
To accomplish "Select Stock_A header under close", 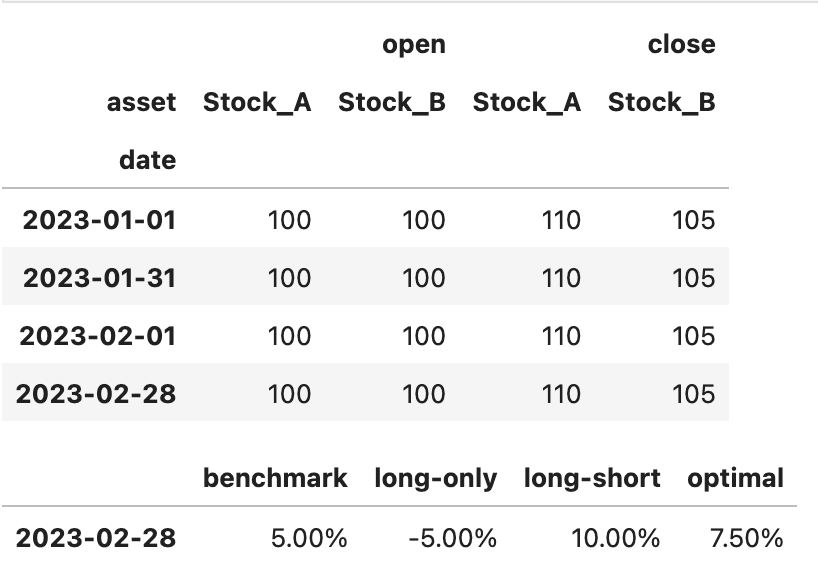I will (x=527, y=103).
